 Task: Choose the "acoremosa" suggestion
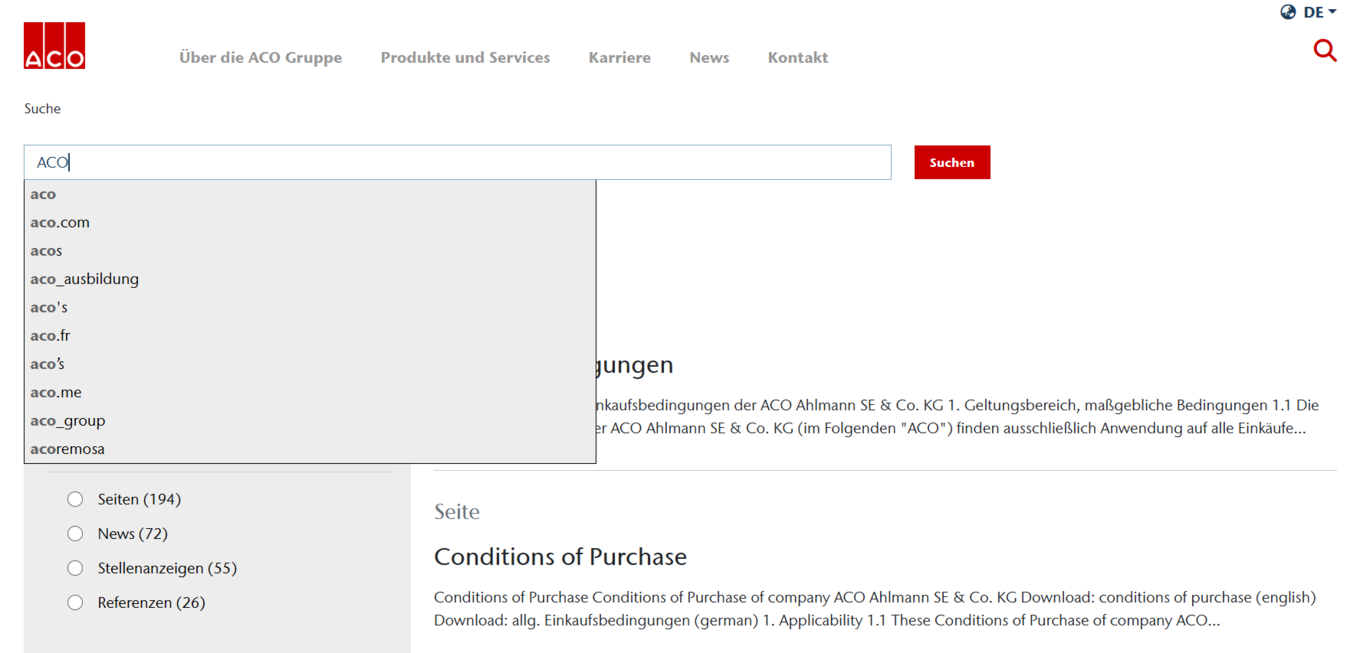pos(310,449)
